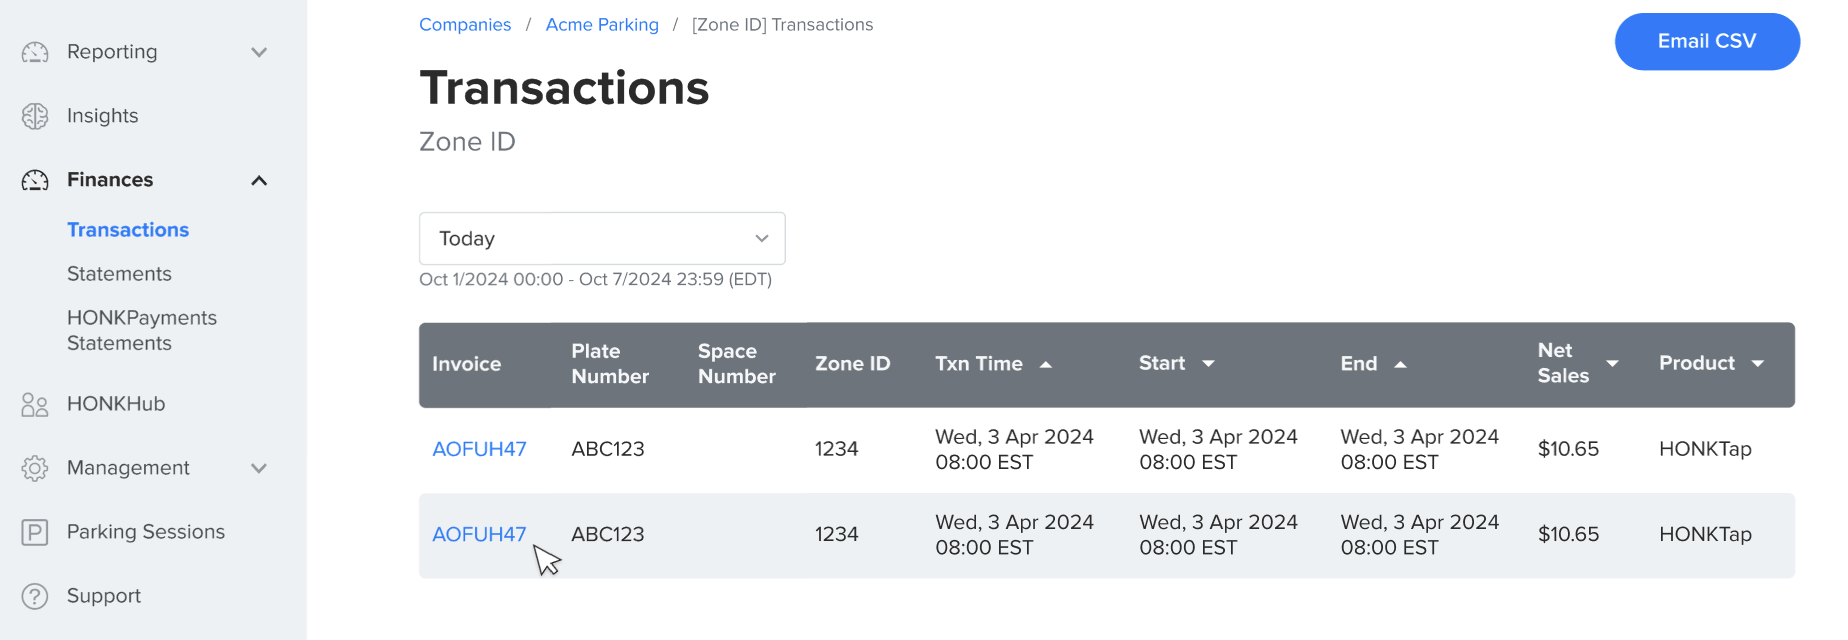Toggle the Start column sort order
The image size is (1848, 640).
click(1210, 364)
